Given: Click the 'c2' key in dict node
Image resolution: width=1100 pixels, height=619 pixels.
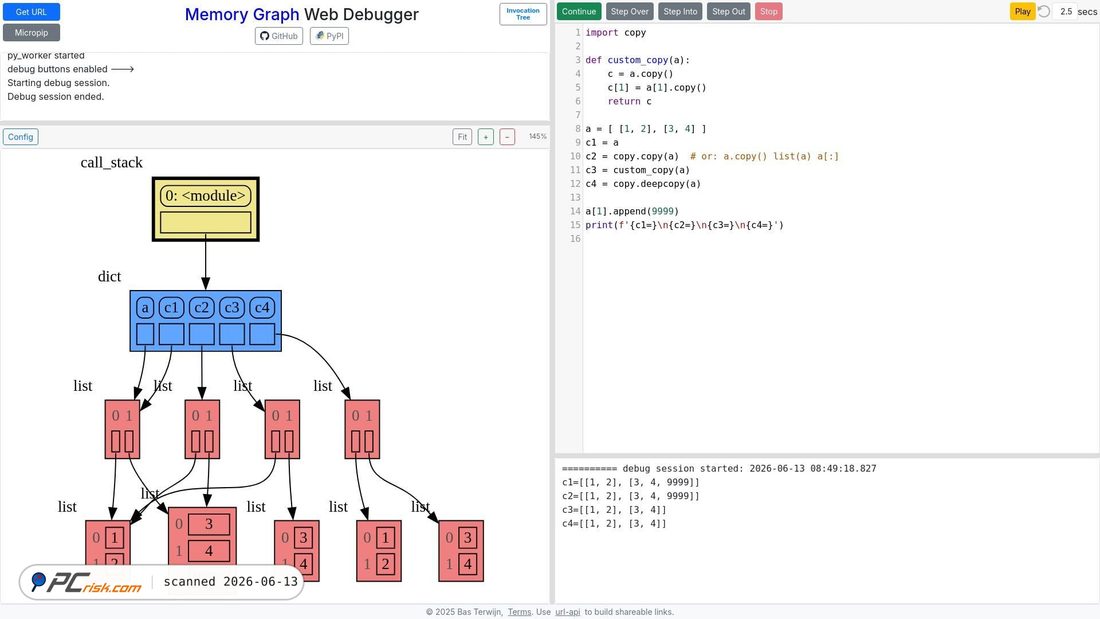Looking at the screenshot, I should pos(201,307).
